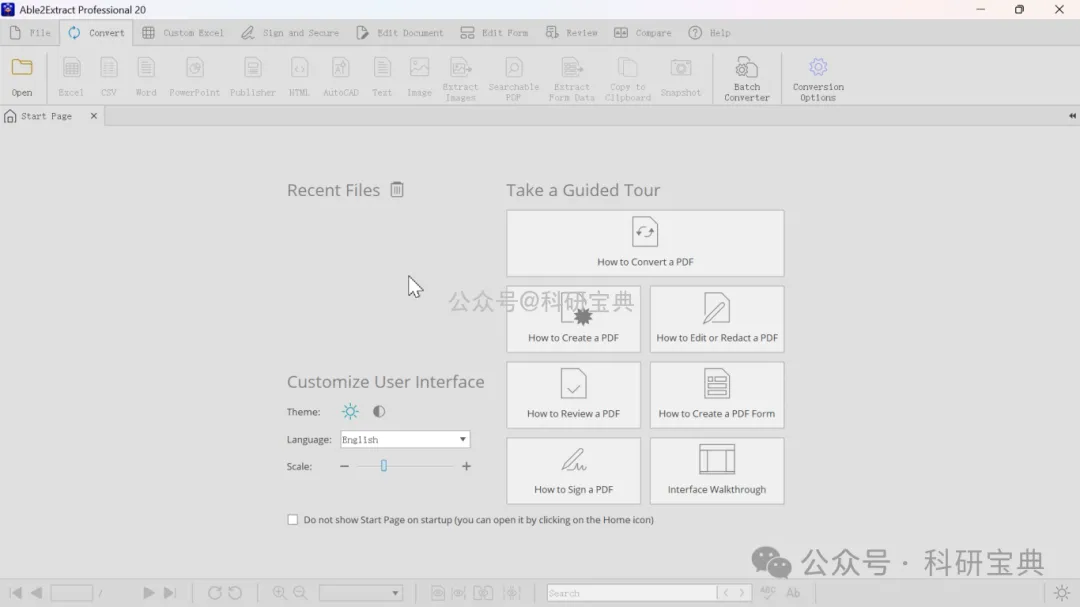1080x607 pixels.
Task: Open How to Review a PDF tour
Action: pos(573,395)
